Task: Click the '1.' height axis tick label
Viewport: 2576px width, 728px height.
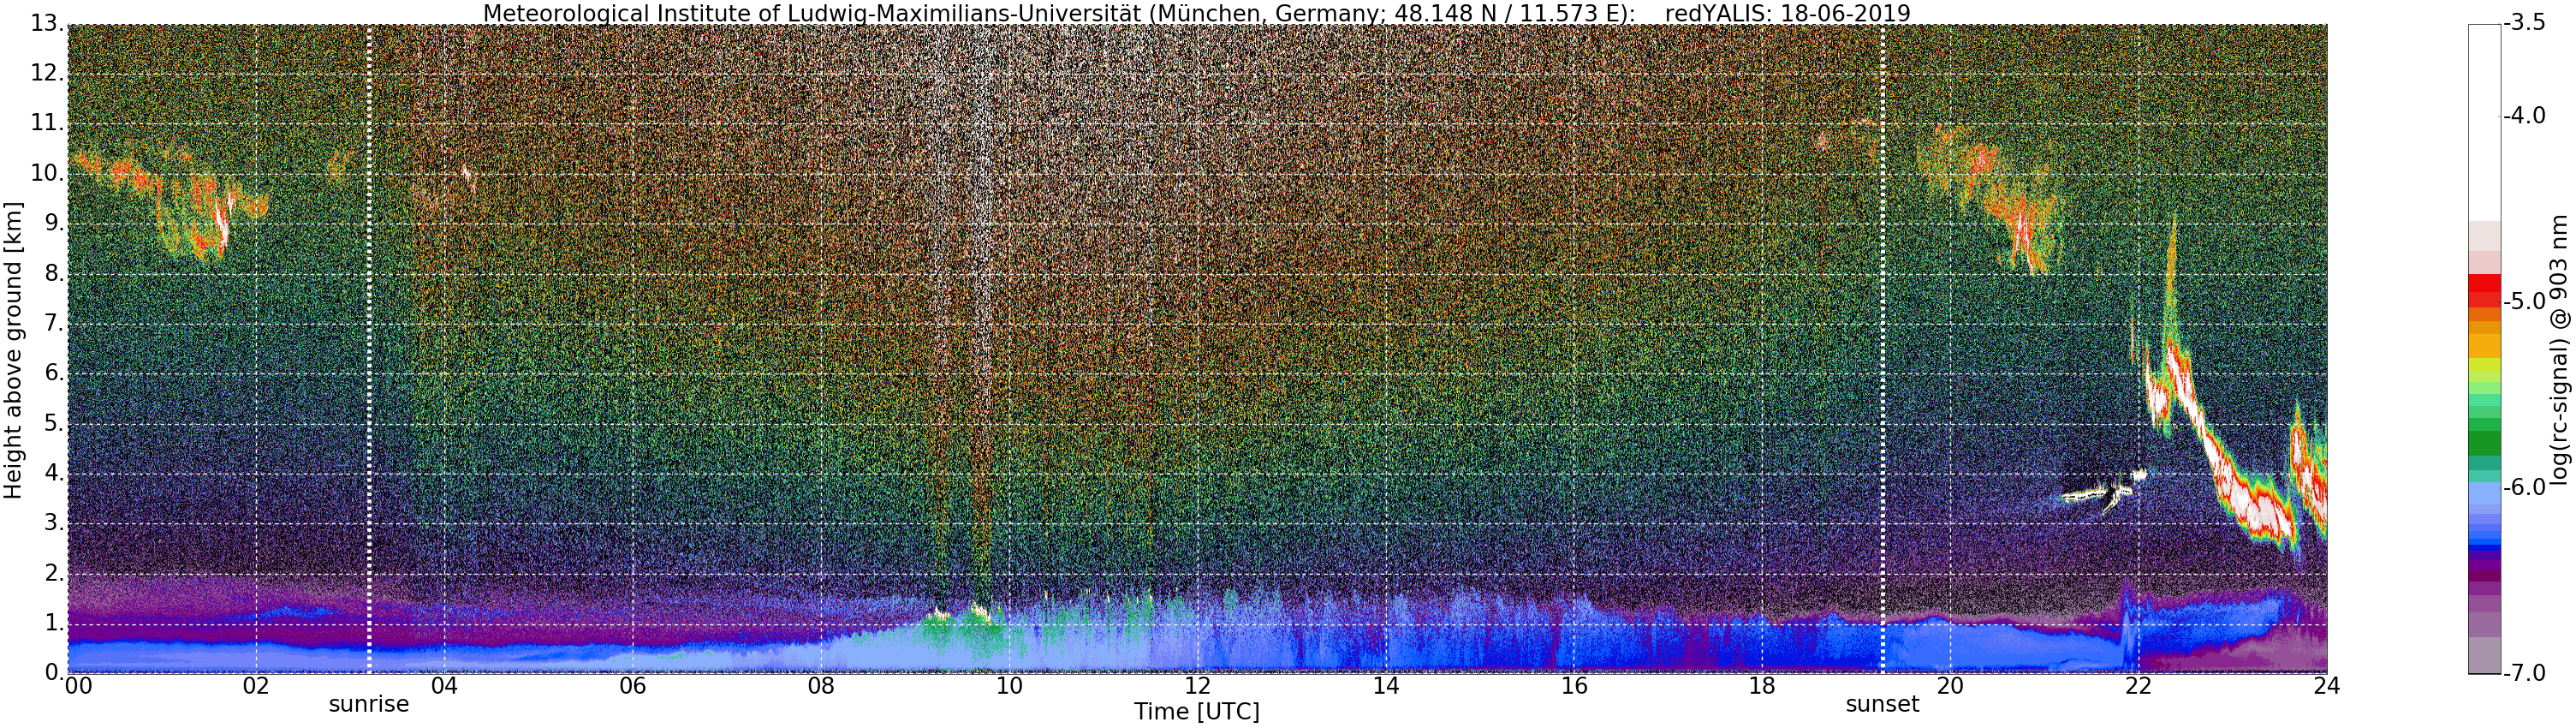Action: (53, 623)
